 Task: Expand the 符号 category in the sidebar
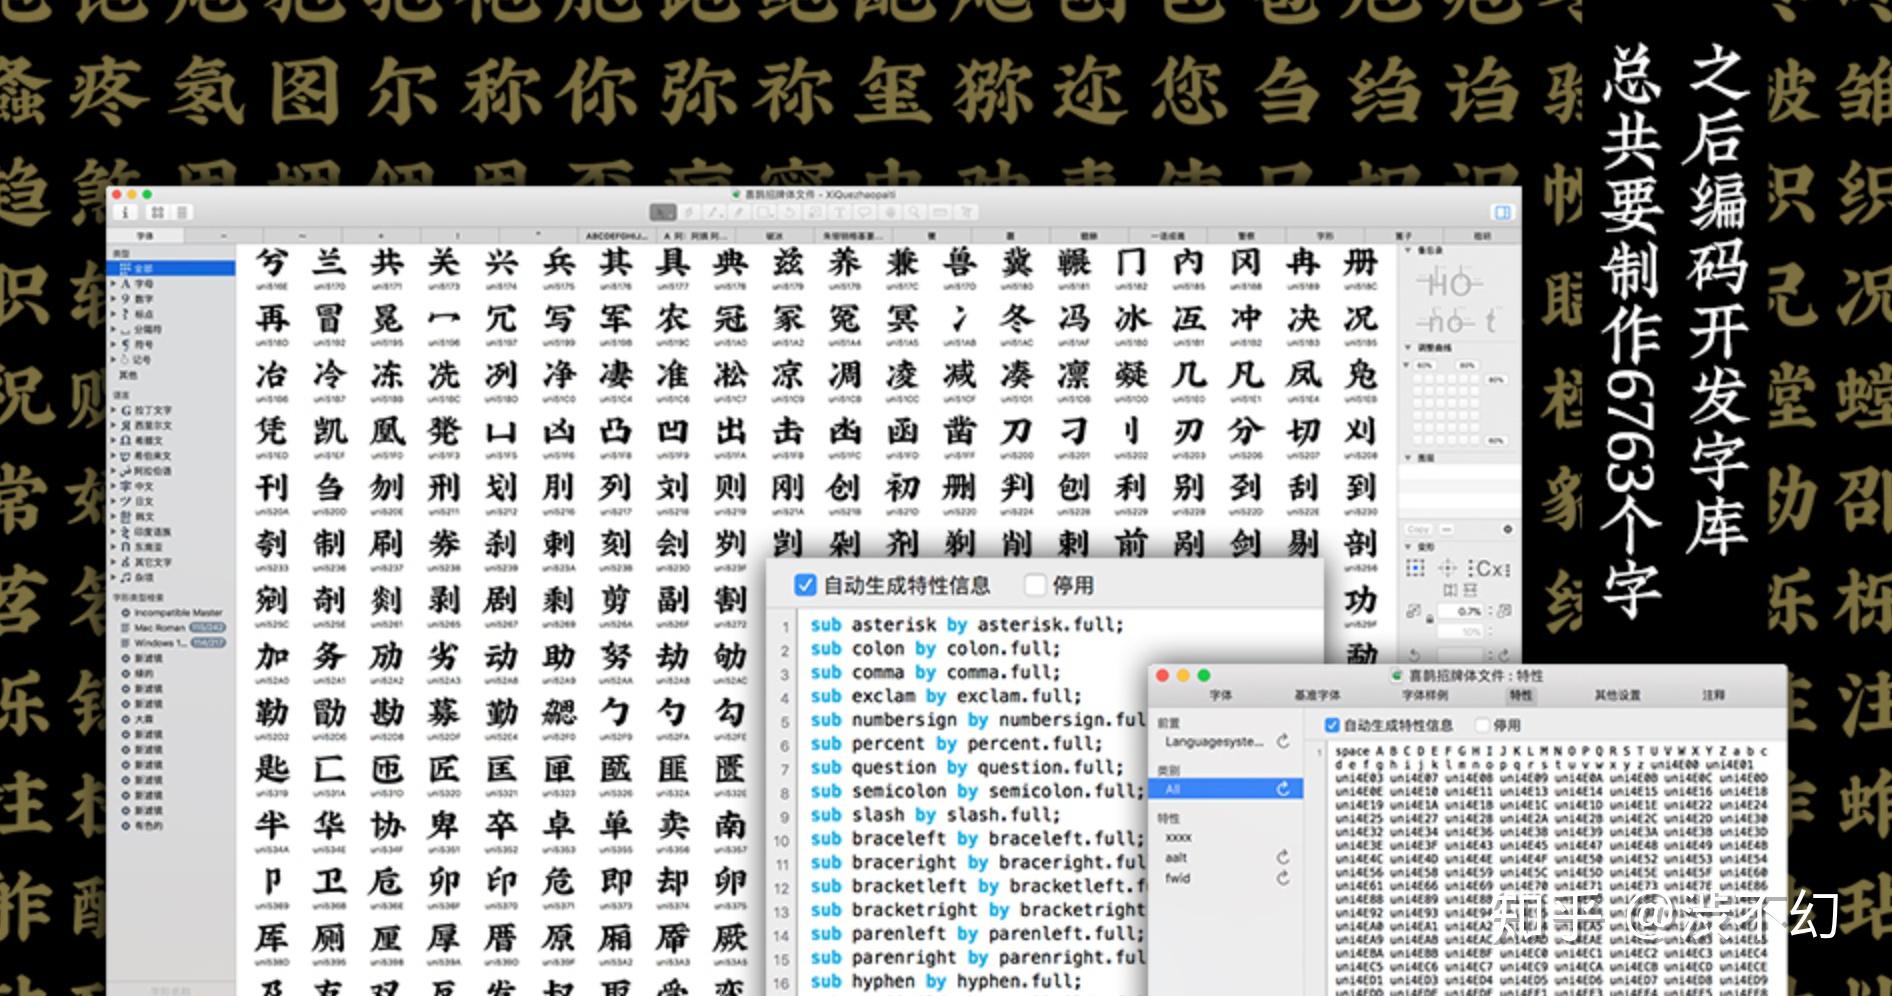pyautogui.click(x=113, y=345)
